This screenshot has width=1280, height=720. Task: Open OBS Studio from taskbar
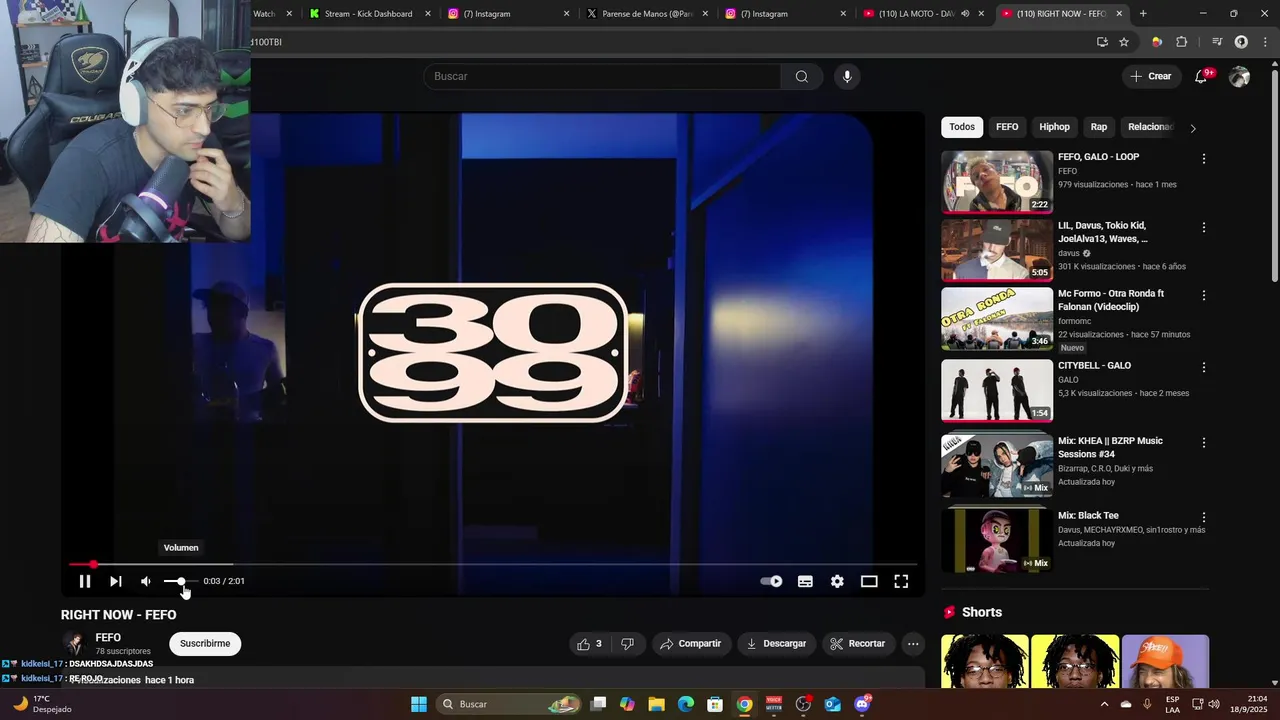[803, 704]
